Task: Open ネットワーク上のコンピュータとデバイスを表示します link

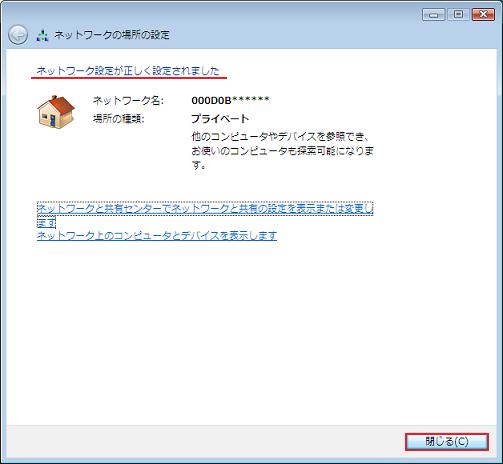Action: (x=157, y=236)
